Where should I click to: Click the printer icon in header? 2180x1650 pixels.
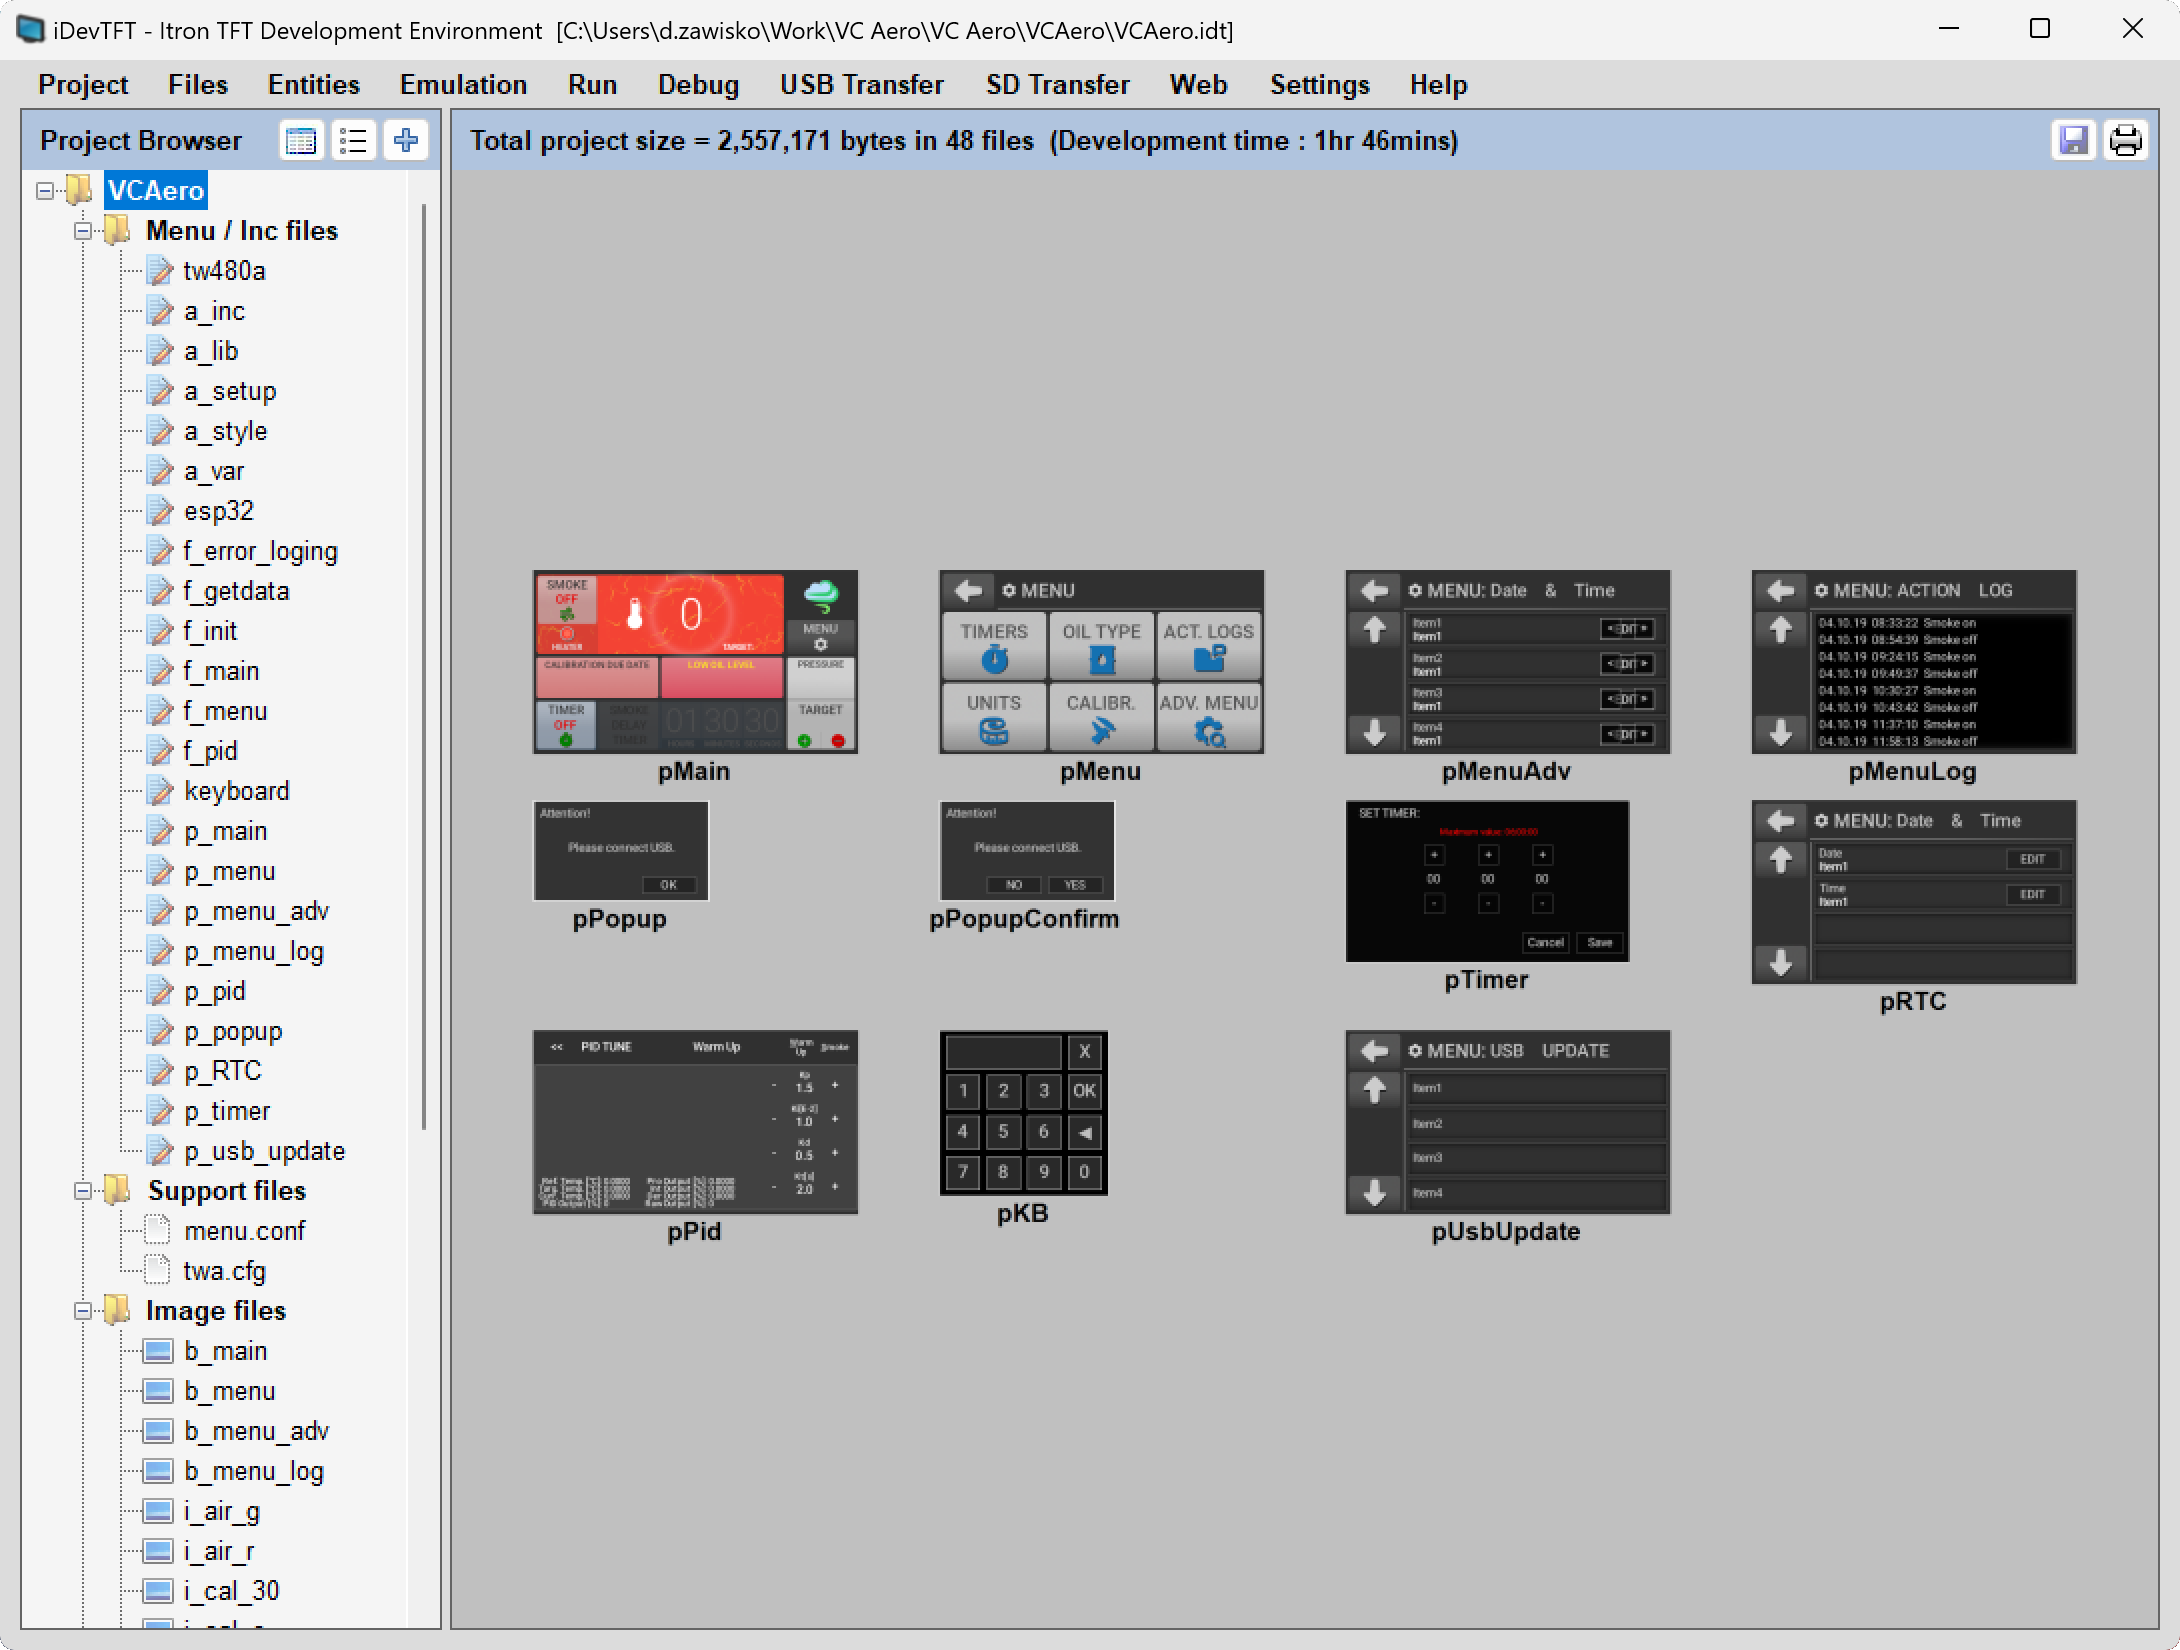pos(2125,140)
